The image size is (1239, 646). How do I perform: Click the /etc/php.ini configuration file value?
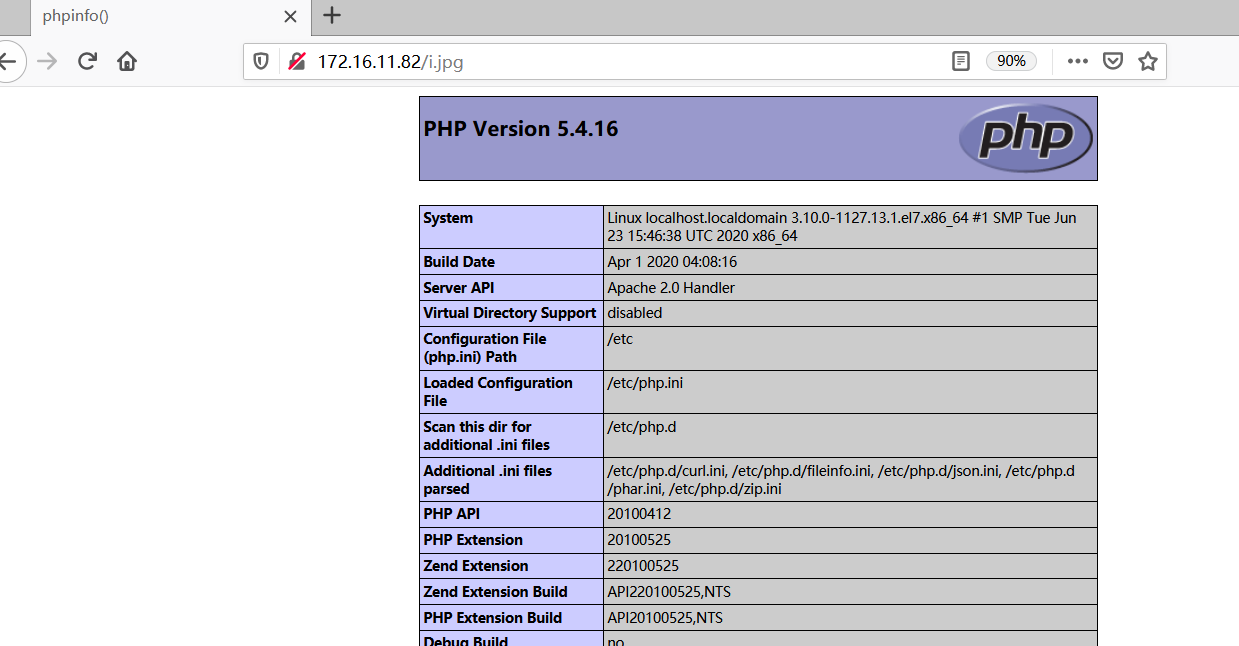[645, 383]
